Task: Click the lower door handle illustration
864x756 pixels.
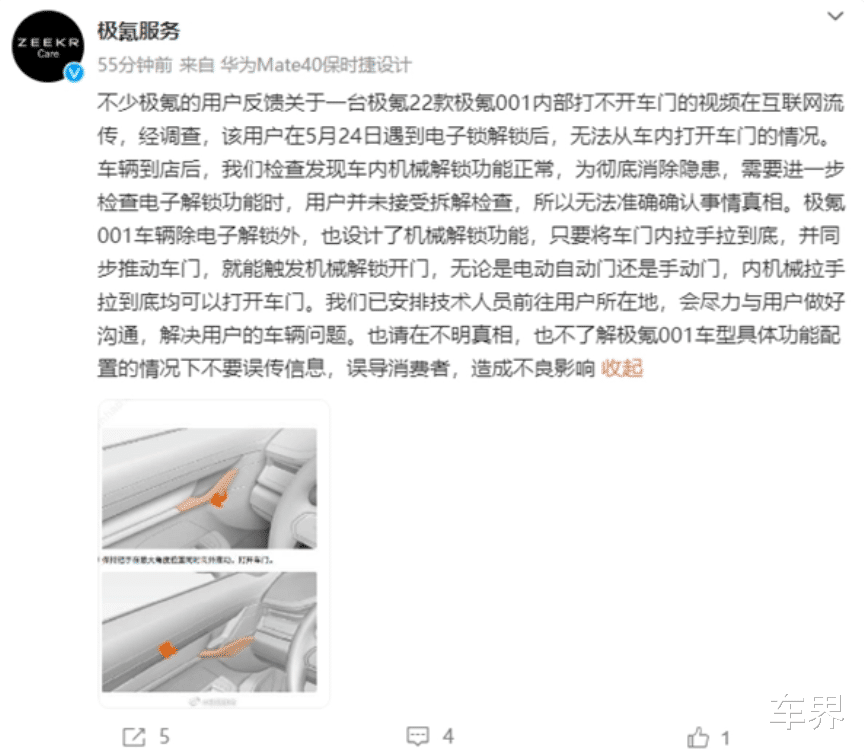Action: (x=209, y=632)
